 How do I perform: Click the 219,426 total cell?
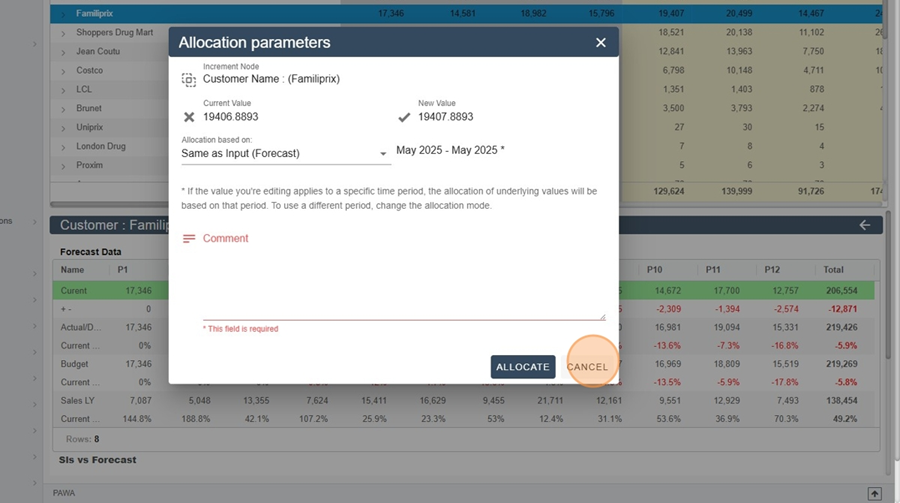click(x=841, y=327)
